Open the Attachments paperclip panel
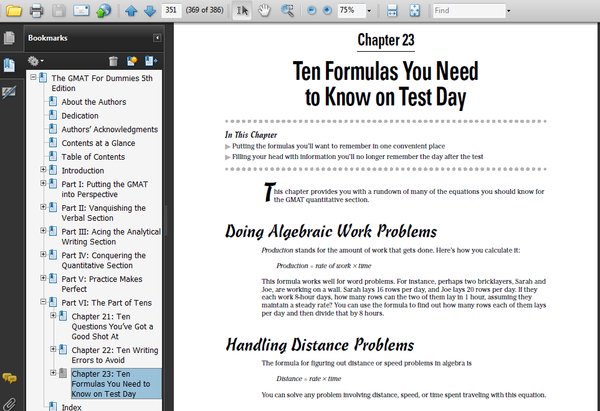Viewport: 600px width, 411px height. [9, 404]
